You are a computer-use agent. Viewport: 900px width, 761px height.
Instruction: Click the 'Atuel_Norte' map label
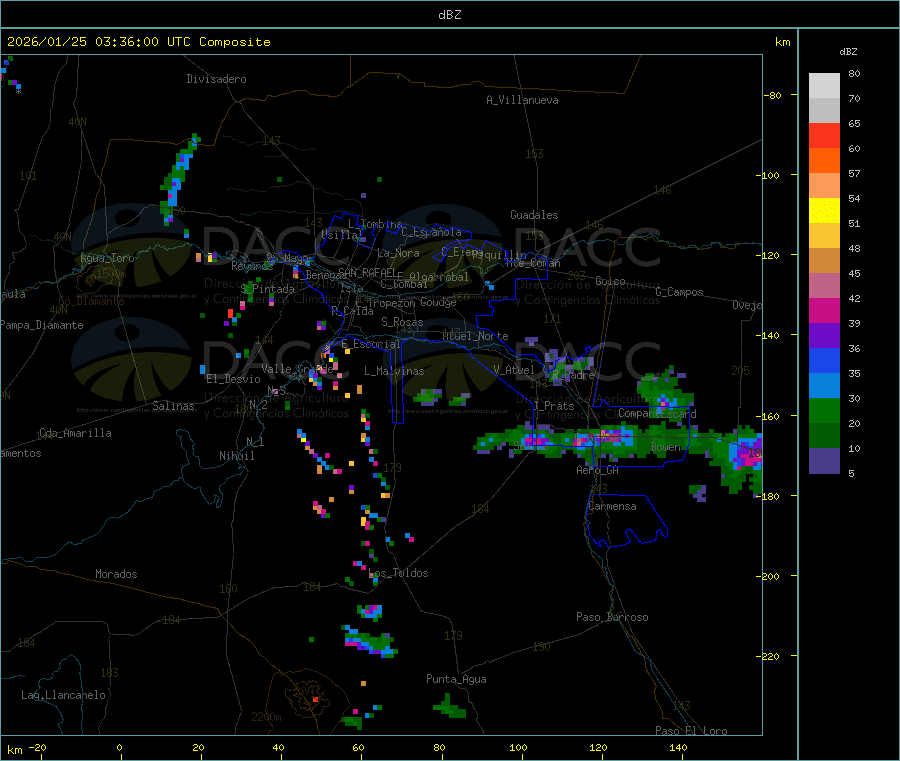(475, 336)
